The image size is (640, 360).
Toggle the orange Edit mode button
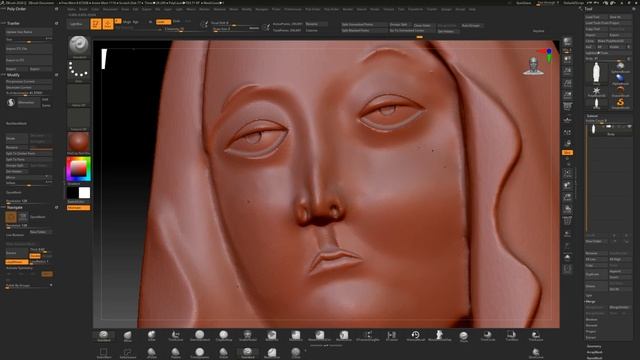coord(96,24)
